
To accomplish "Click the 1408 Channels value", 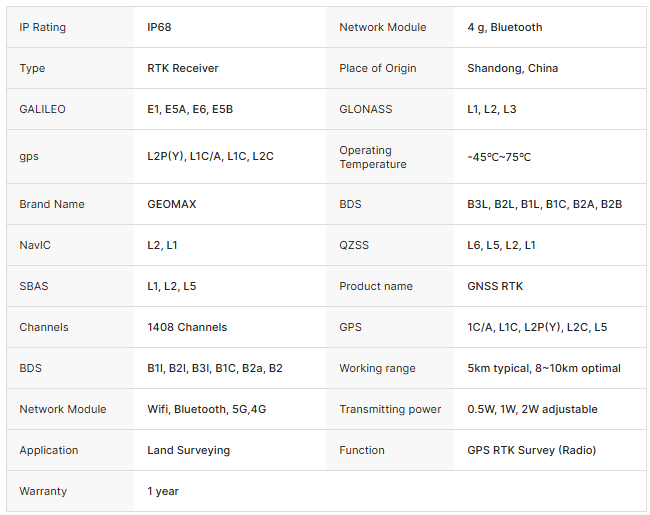I will 187,327.
